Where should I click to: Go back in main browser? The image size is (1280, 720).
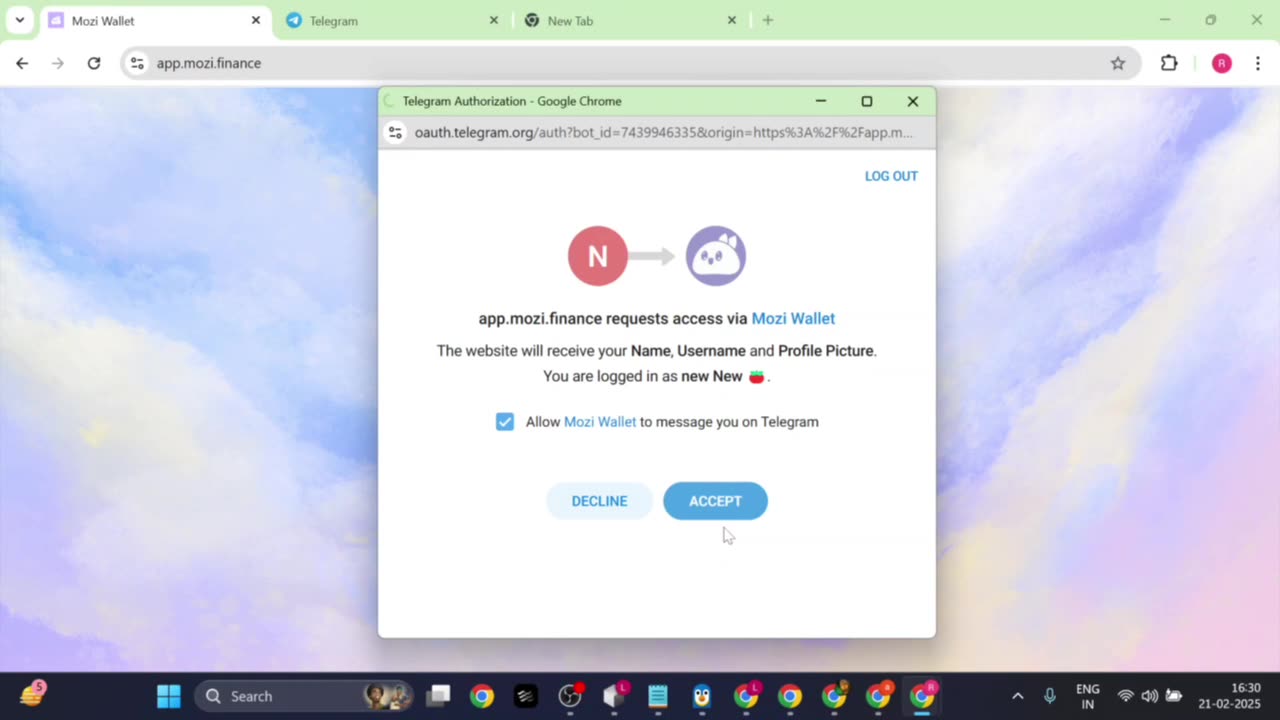22,63
